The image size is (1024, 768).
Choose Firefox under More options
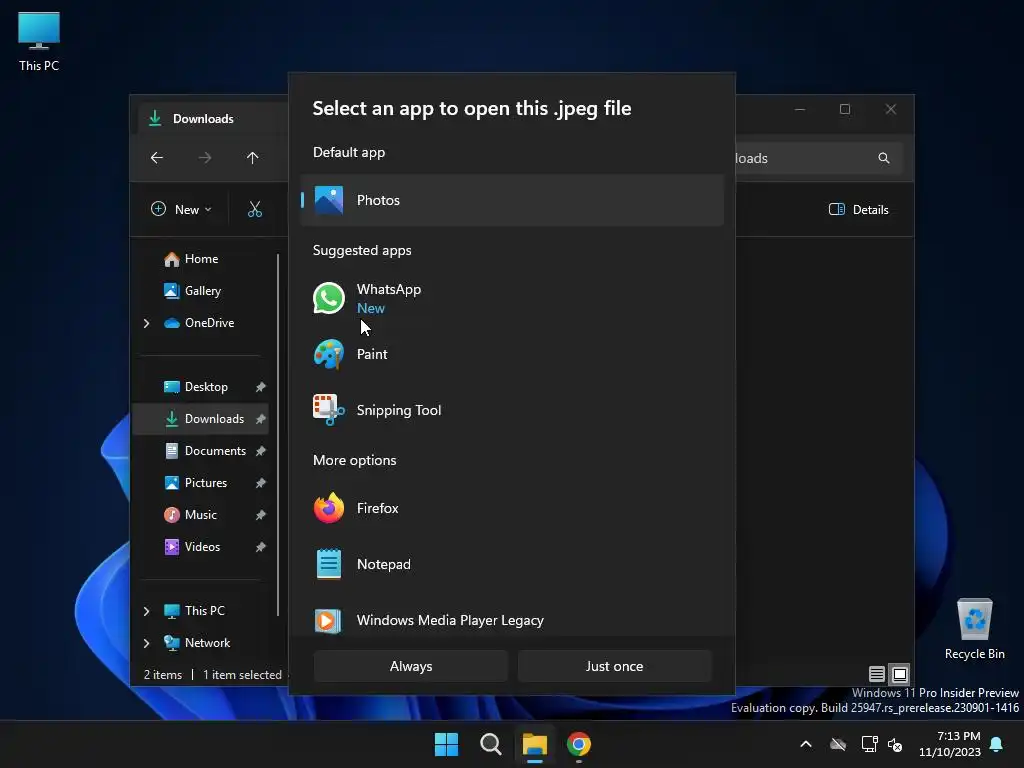point(512,508)
